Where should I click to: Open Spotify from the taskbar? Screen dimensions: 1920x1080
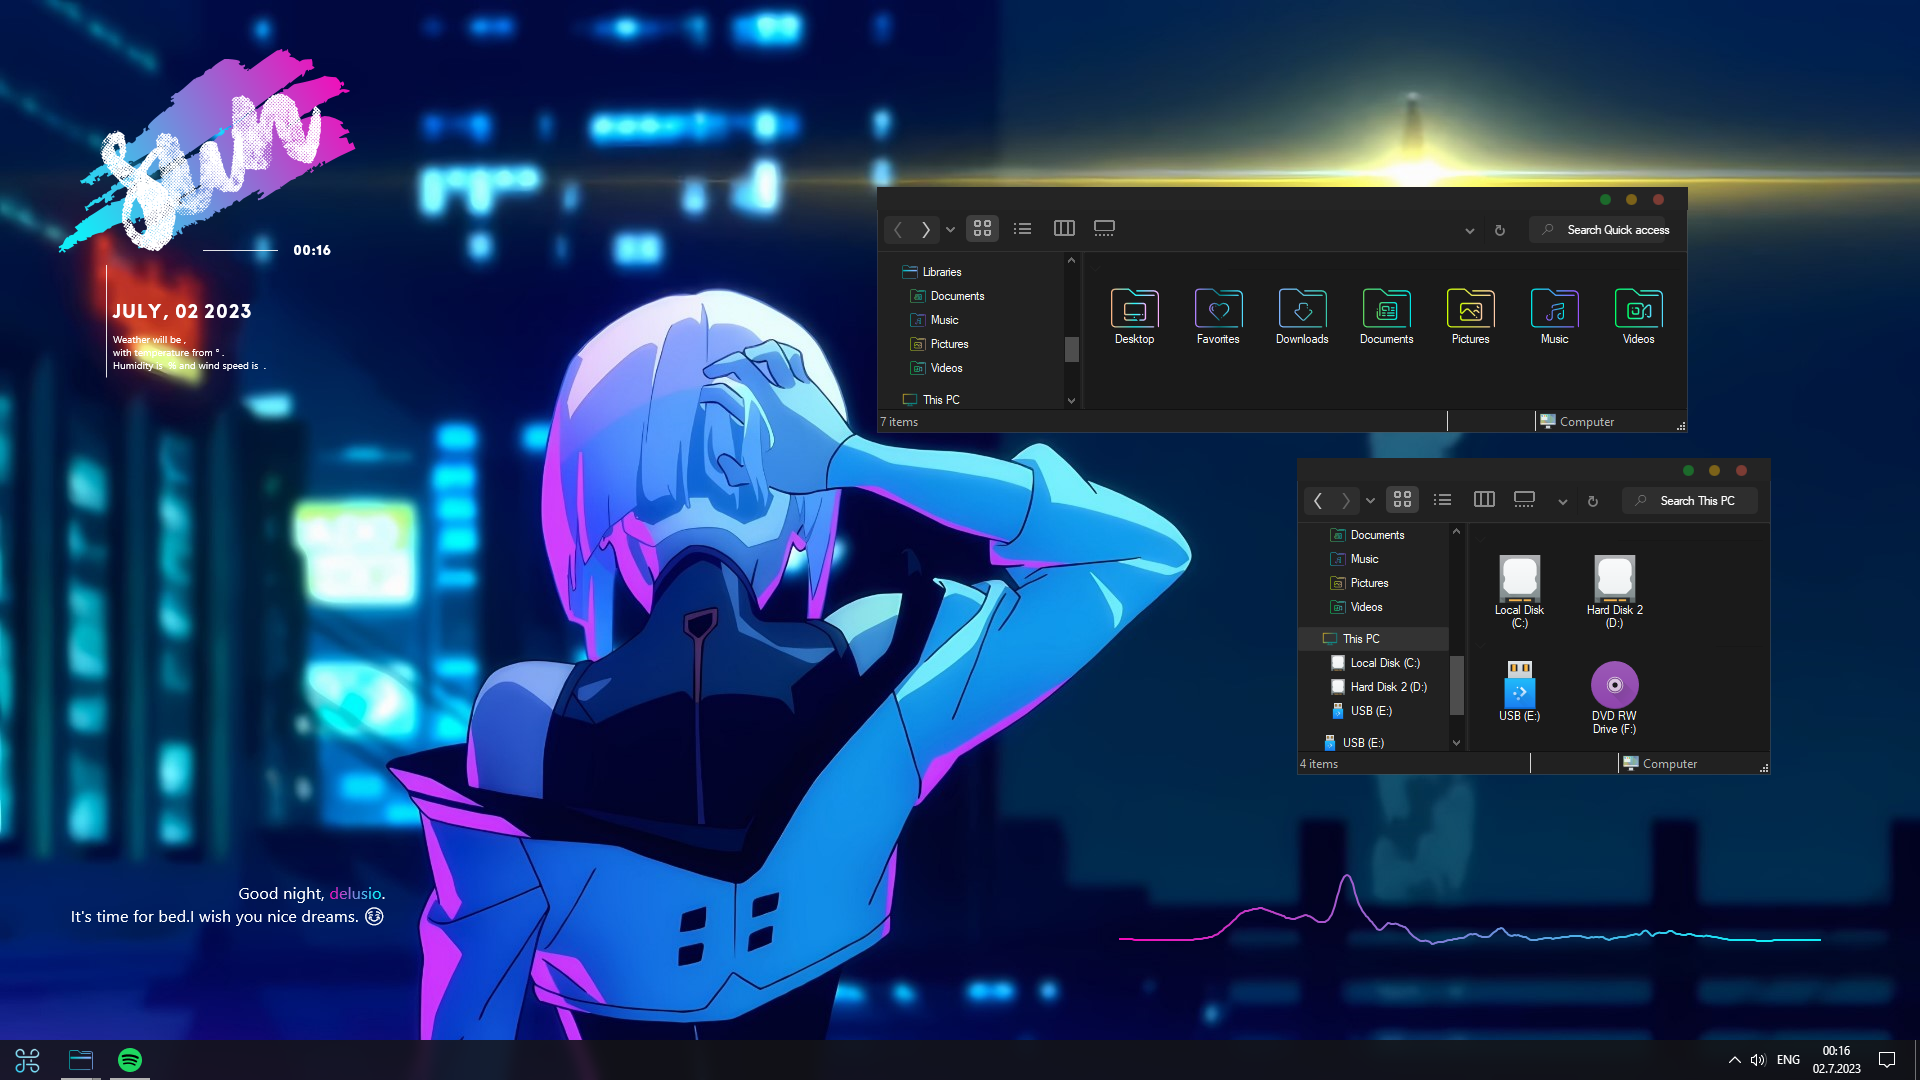(x=129, y=1059)
